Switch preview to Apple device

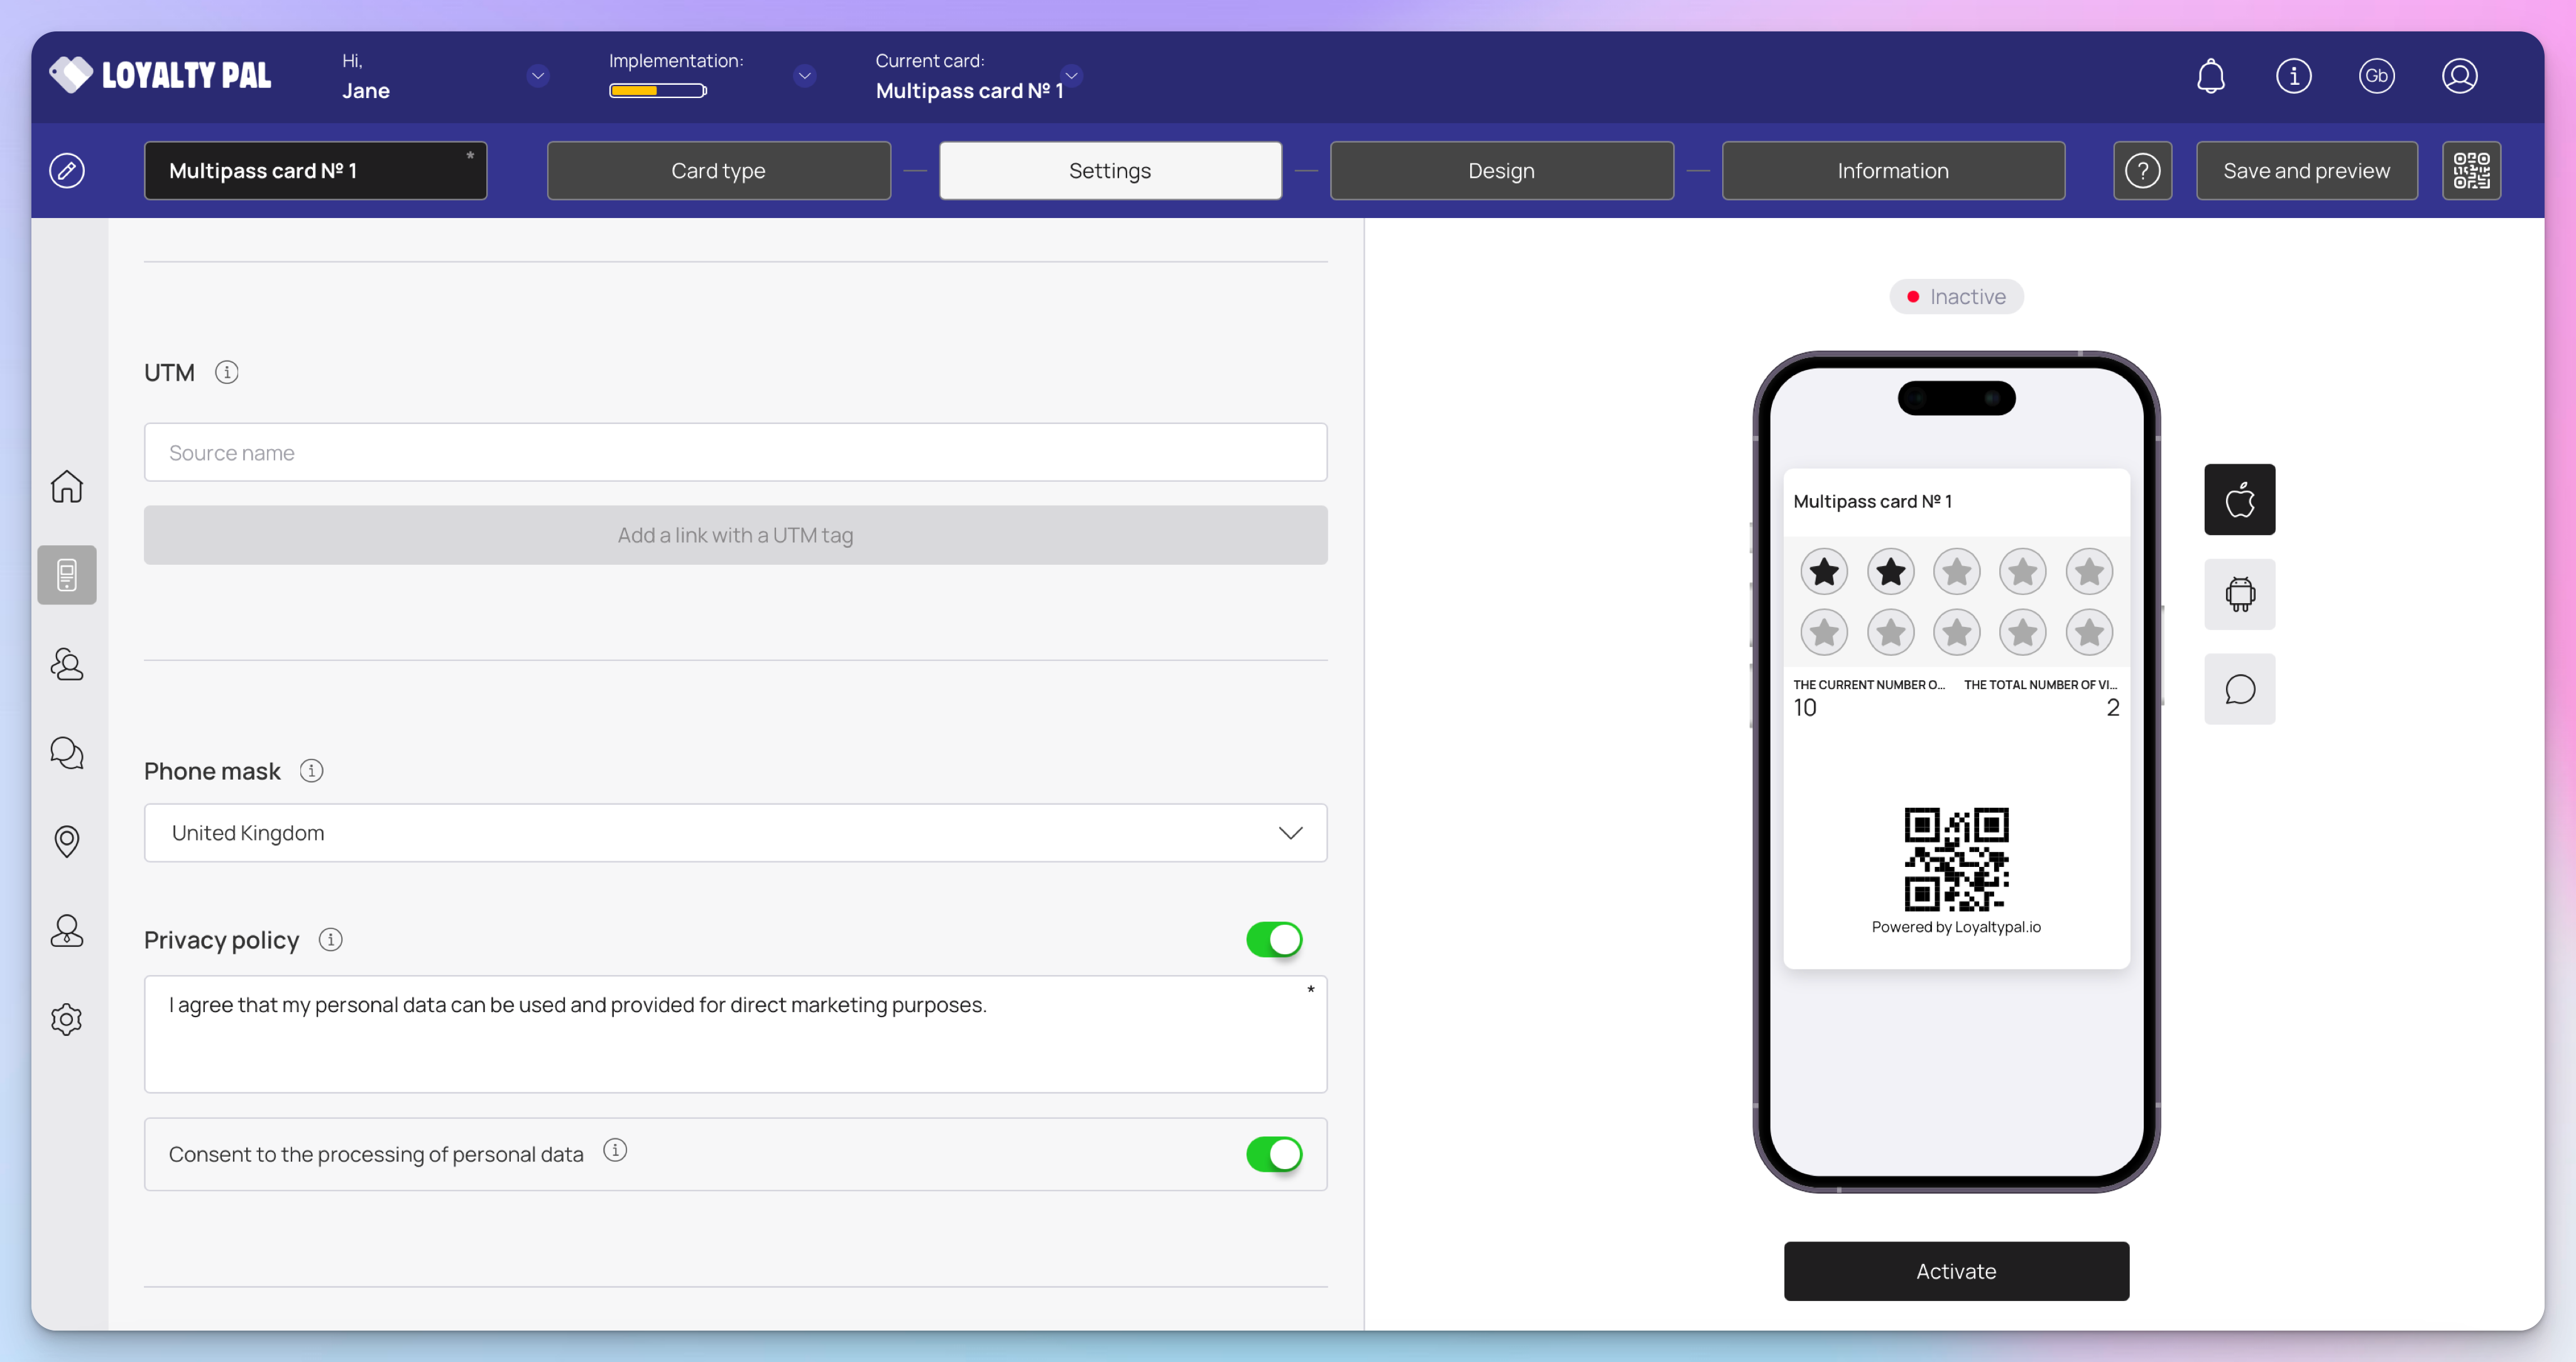pyautogui.click(x=2239, y=499)
